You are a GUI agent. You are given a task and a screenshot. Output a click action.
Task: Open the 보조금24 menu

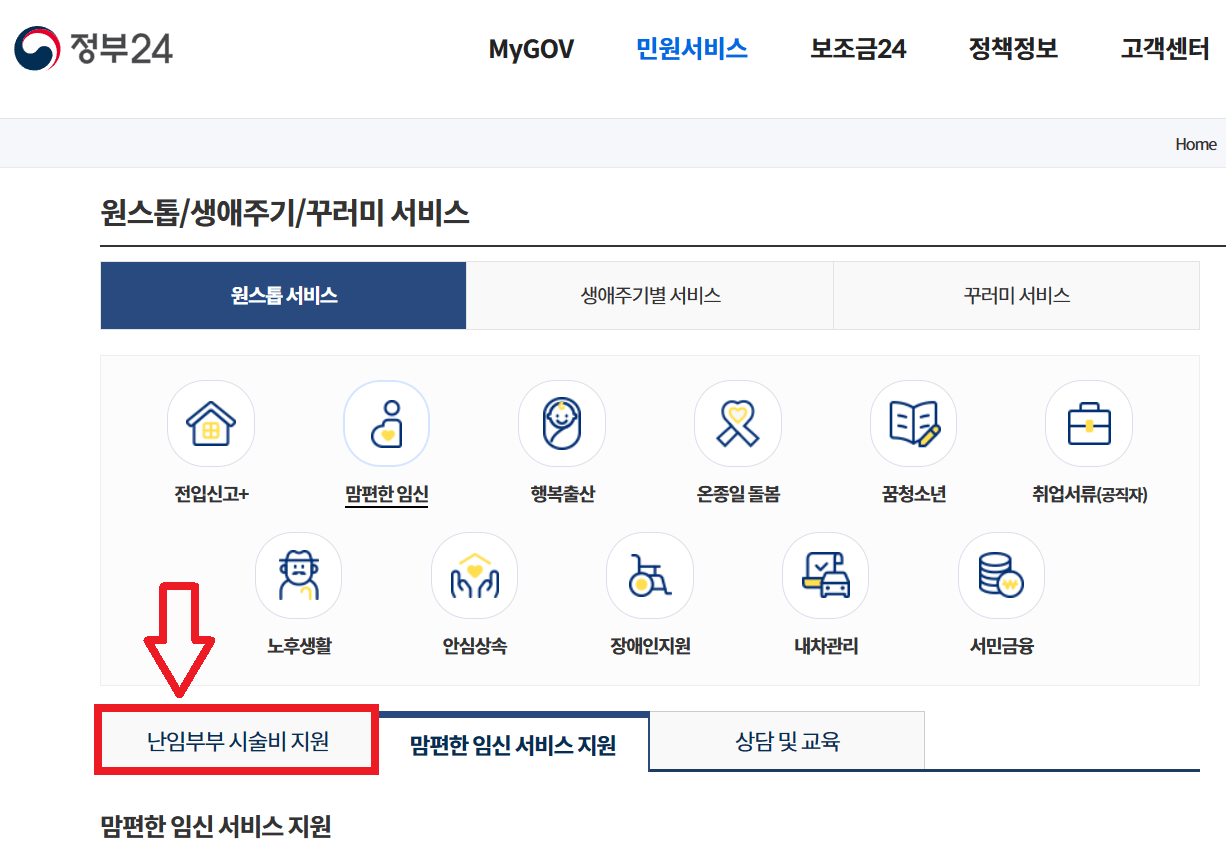pos(858,48)
